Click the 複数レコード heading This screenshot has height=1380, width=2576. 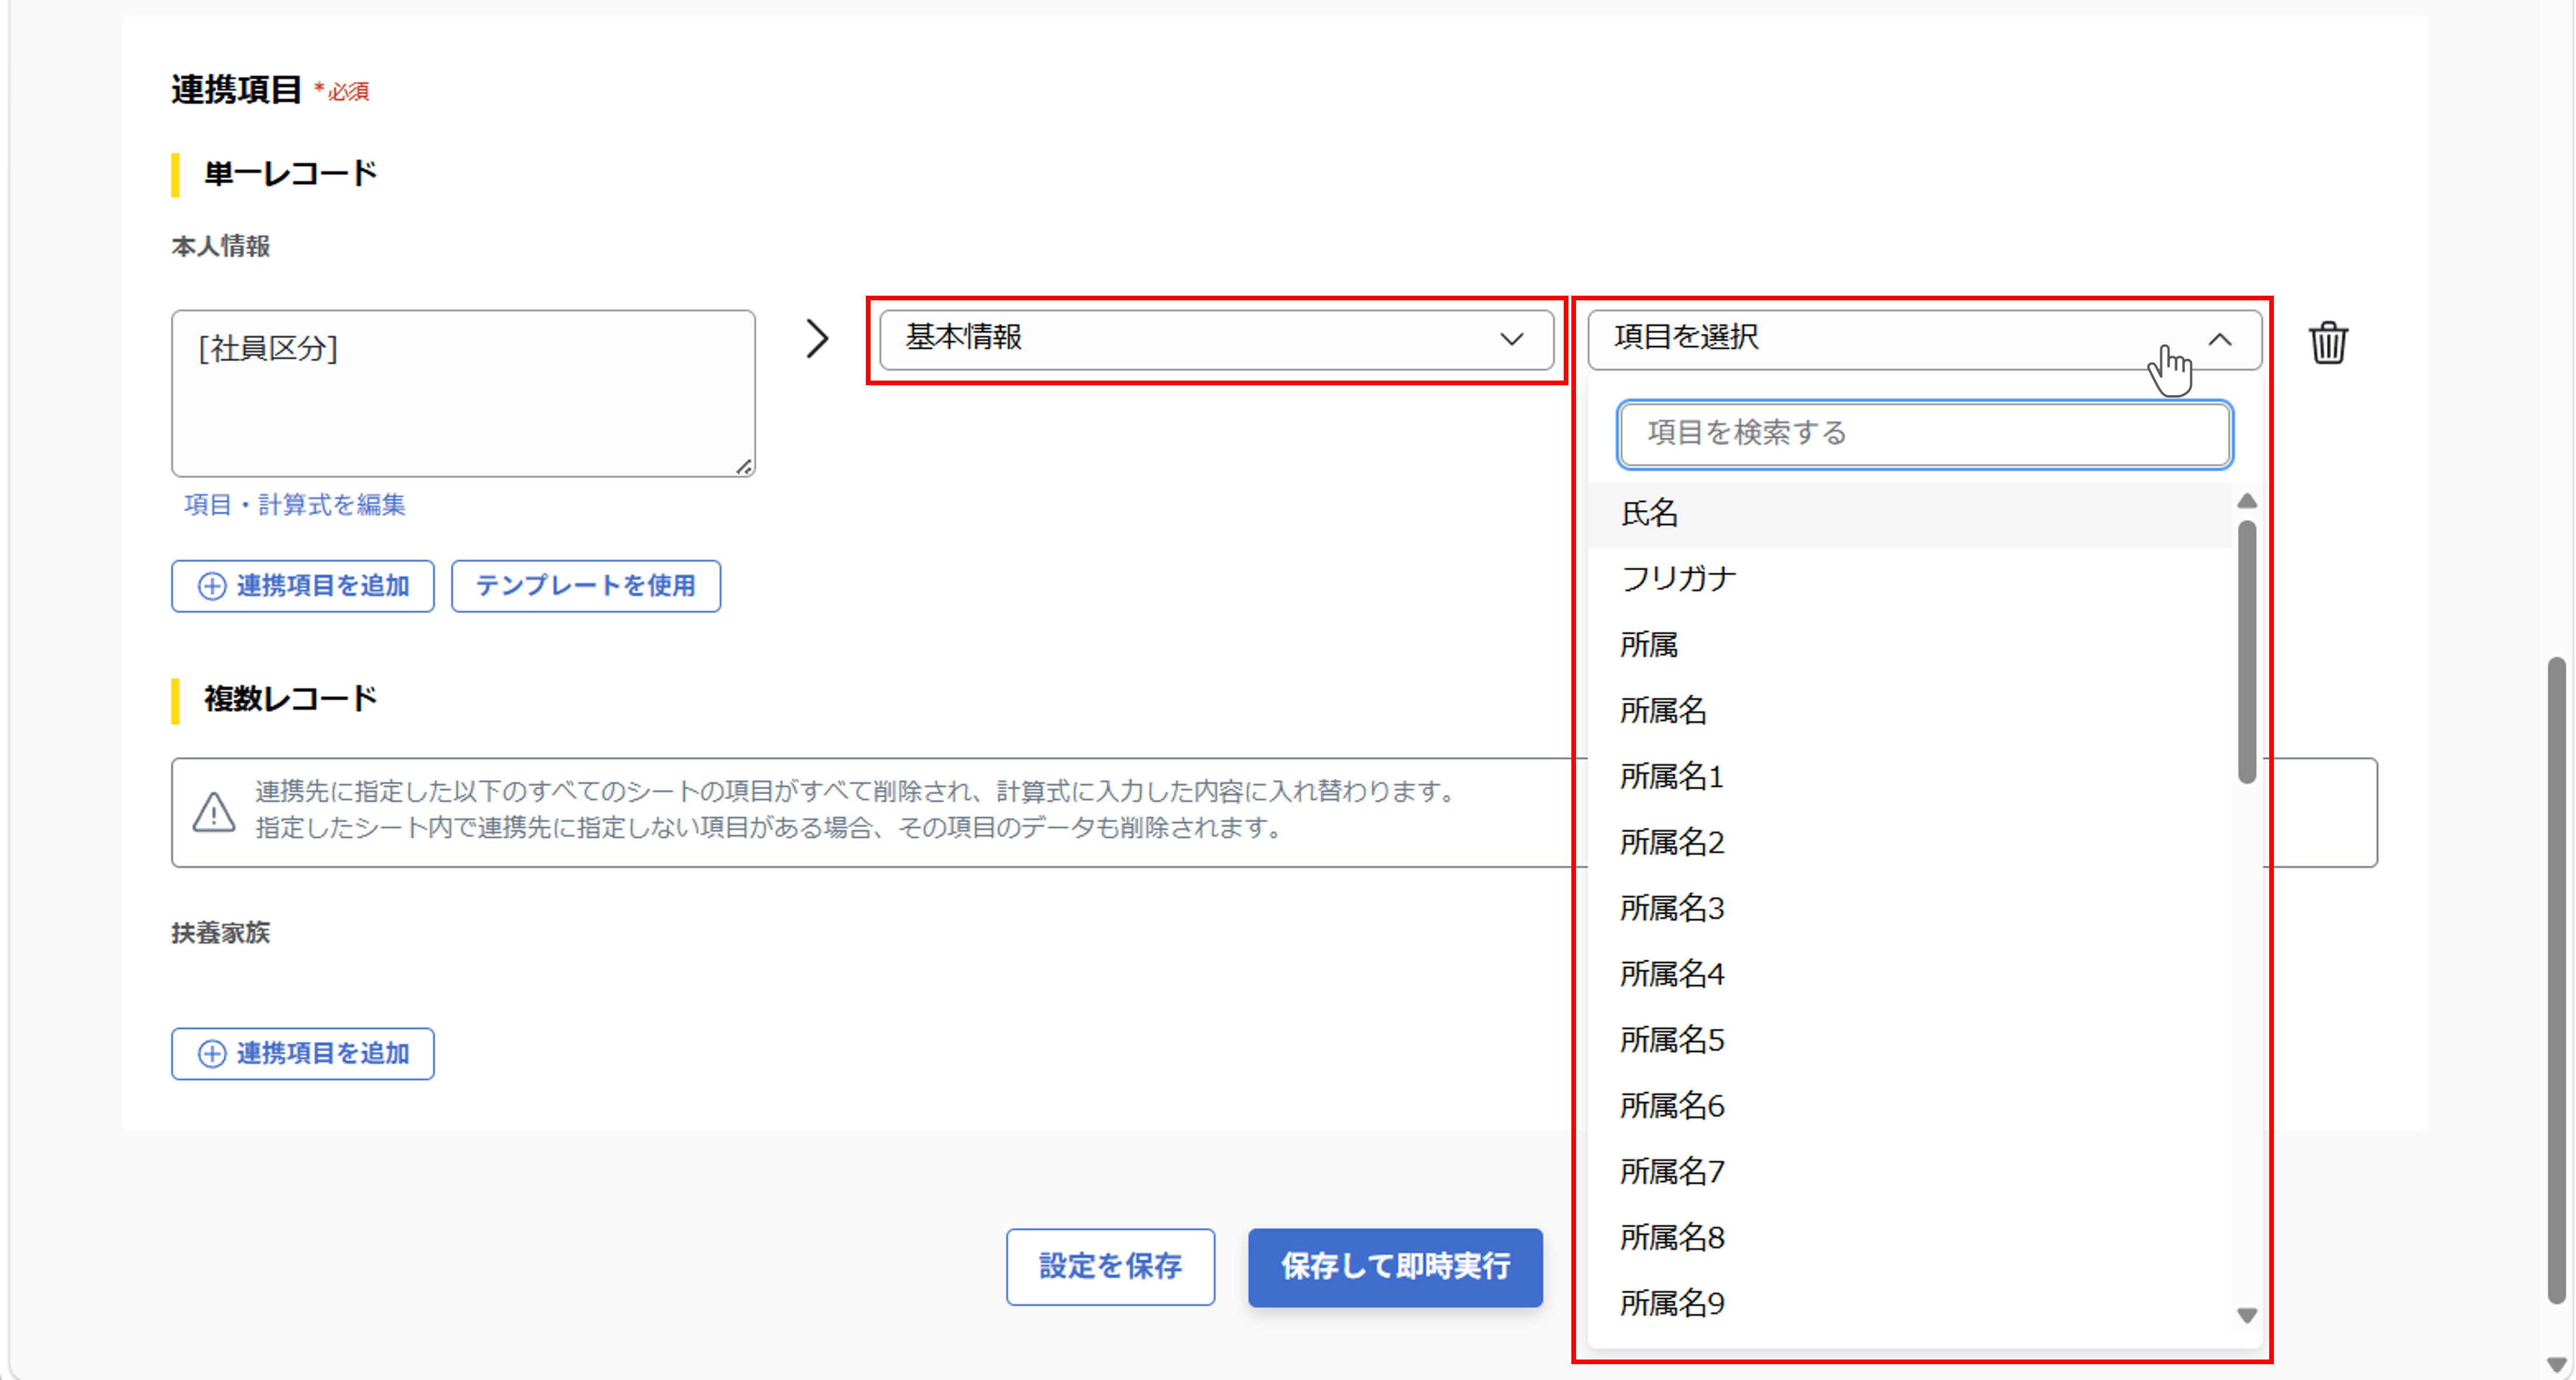coord(290,699)
